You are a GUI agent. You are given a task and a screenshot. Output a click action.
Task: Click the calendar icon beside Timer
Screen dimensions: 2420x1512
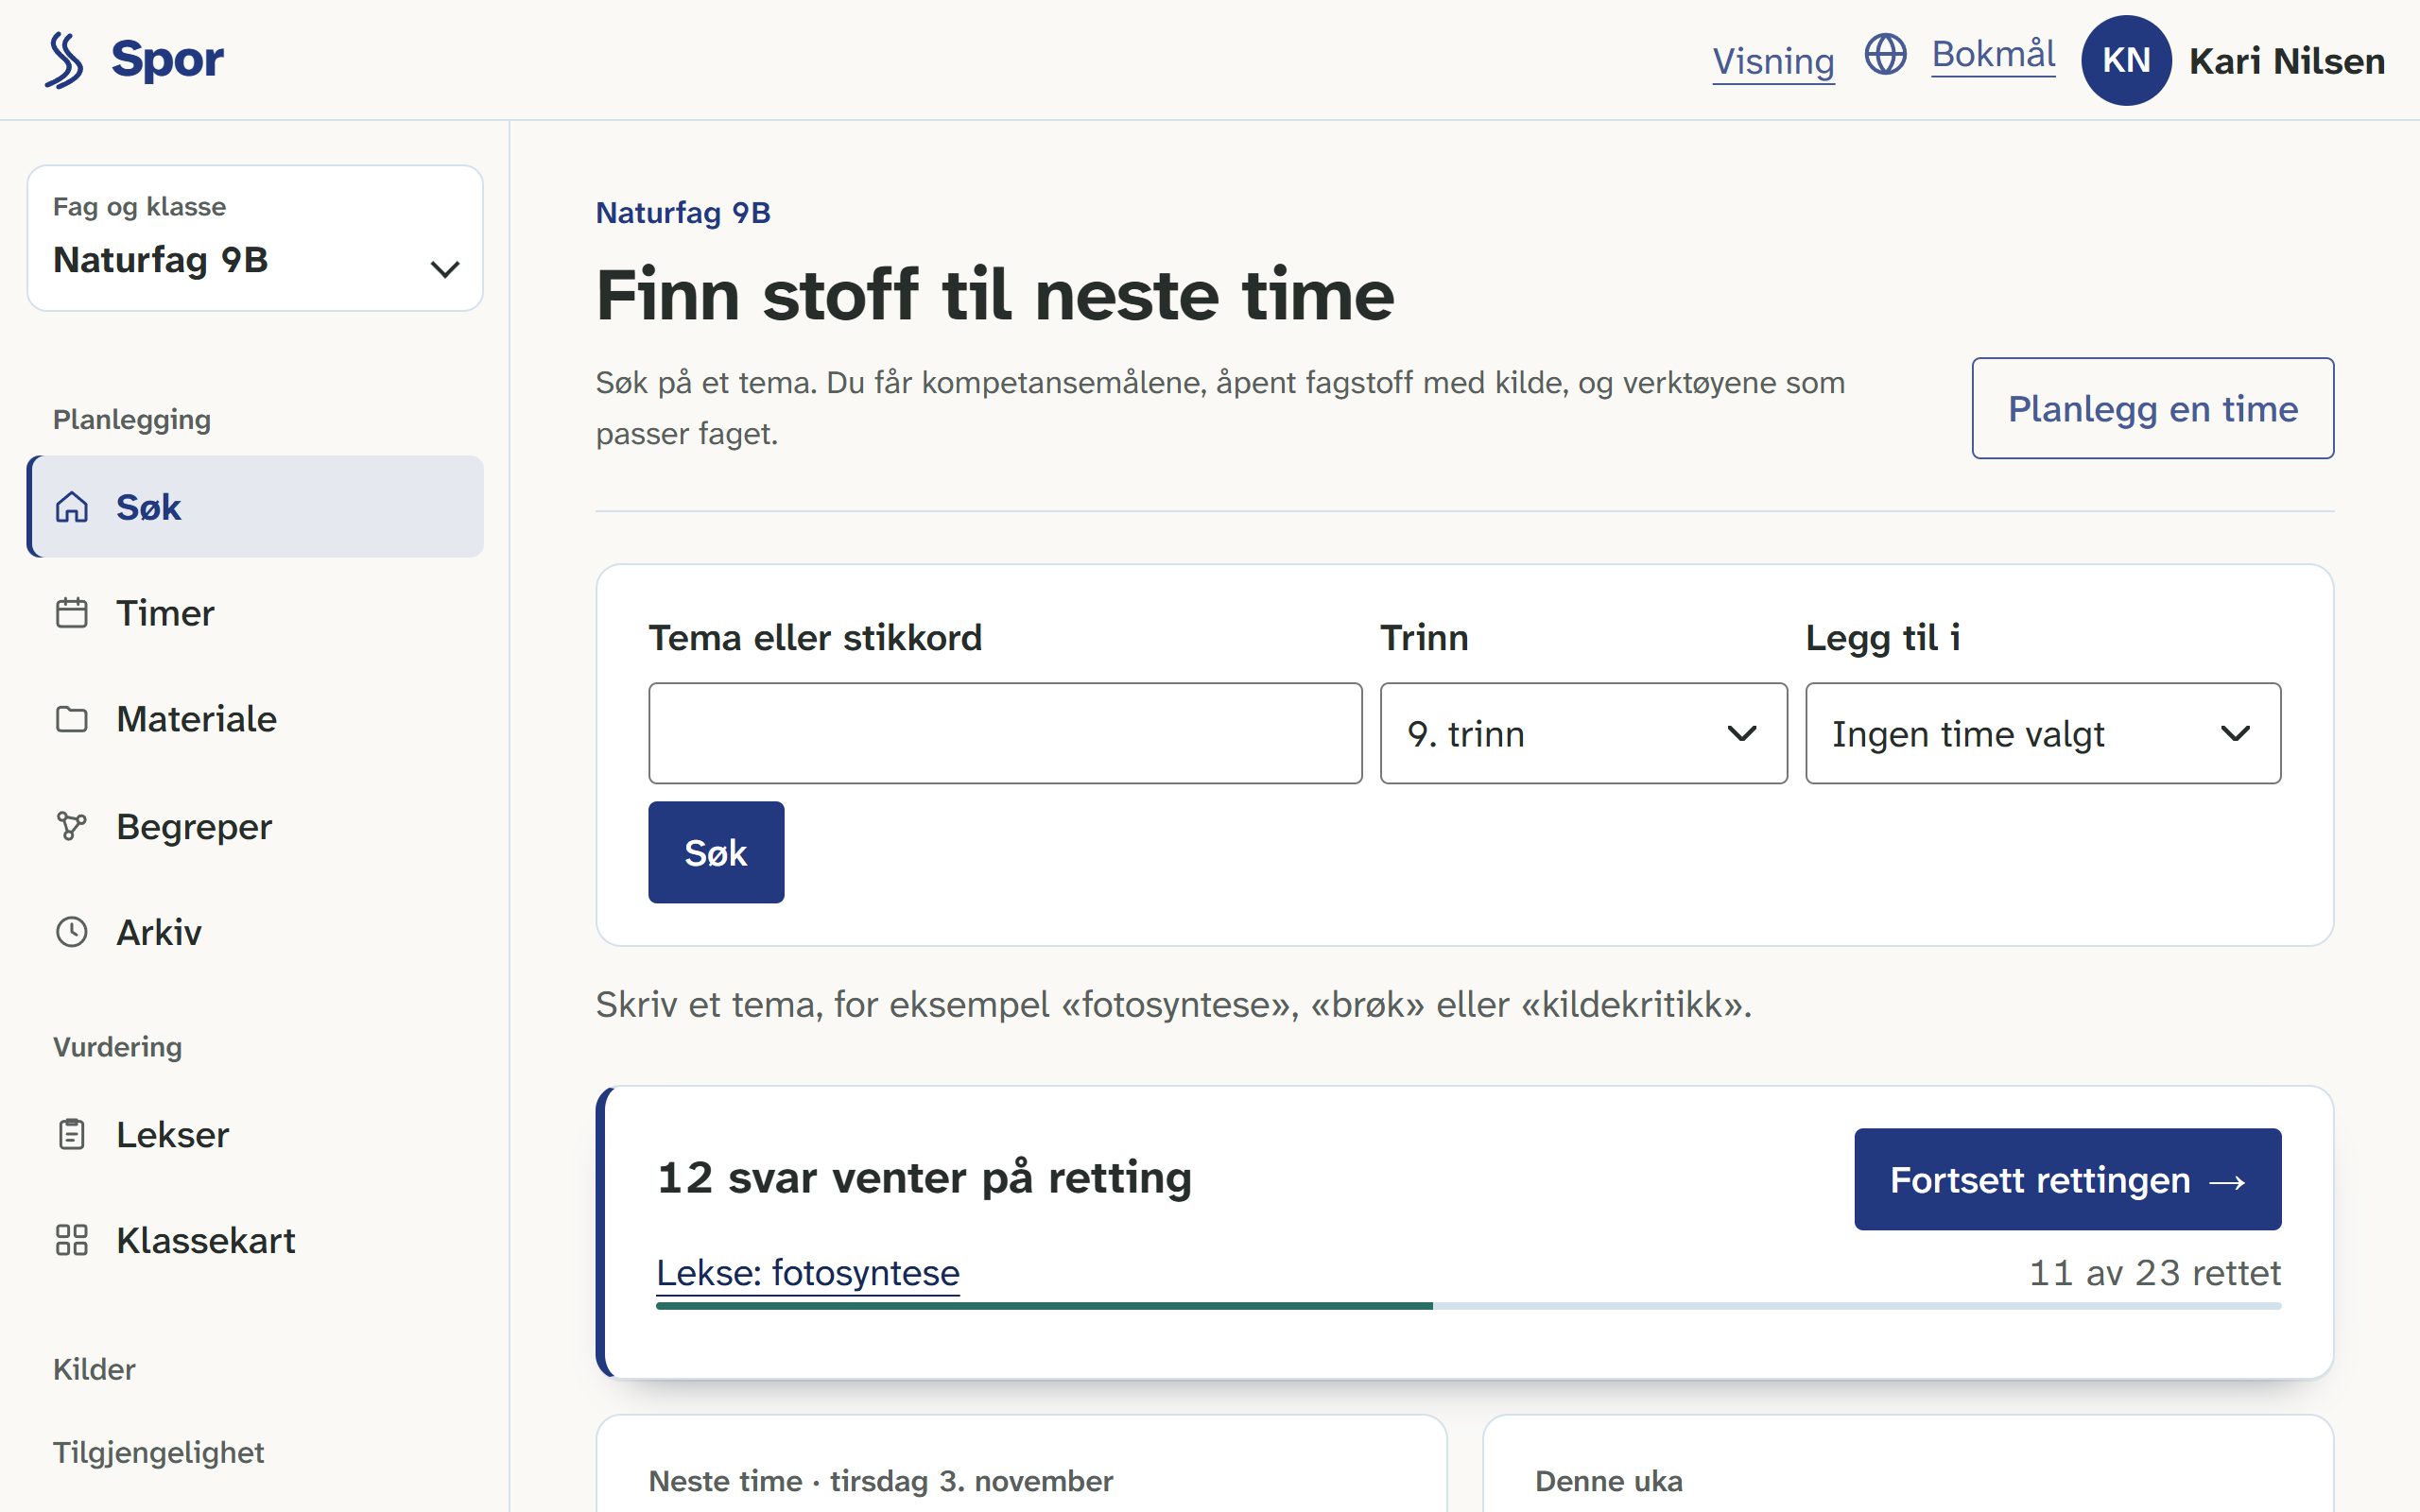[72, 613]
